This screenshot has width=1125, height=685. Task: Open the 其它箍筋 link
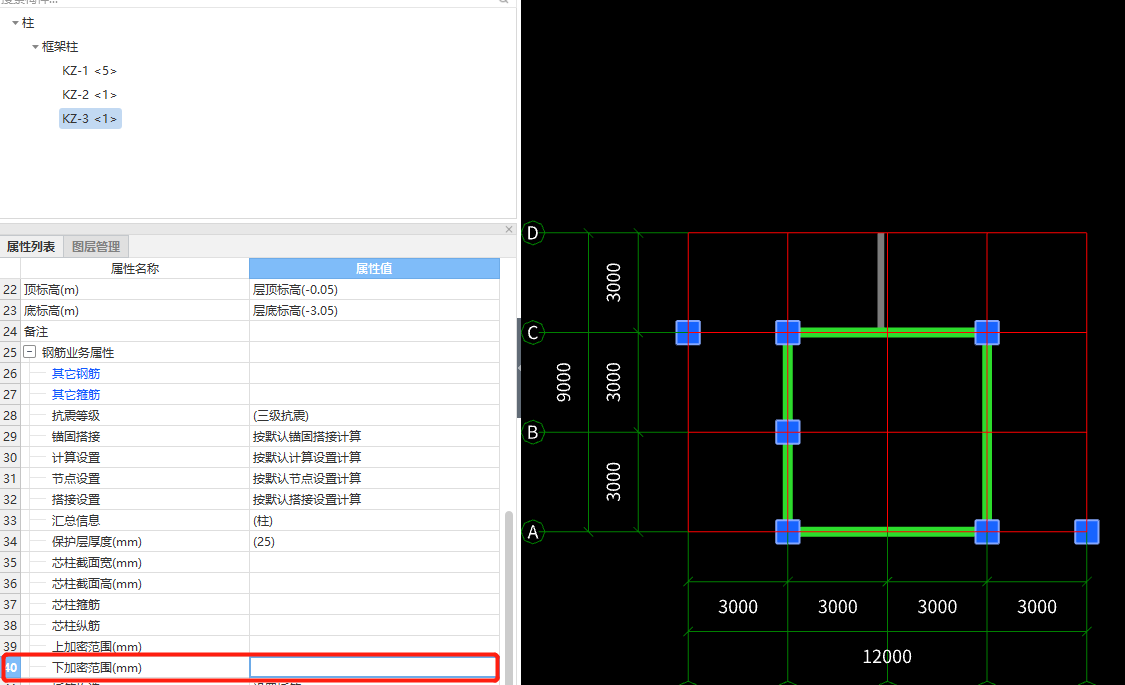click(76, 395)
